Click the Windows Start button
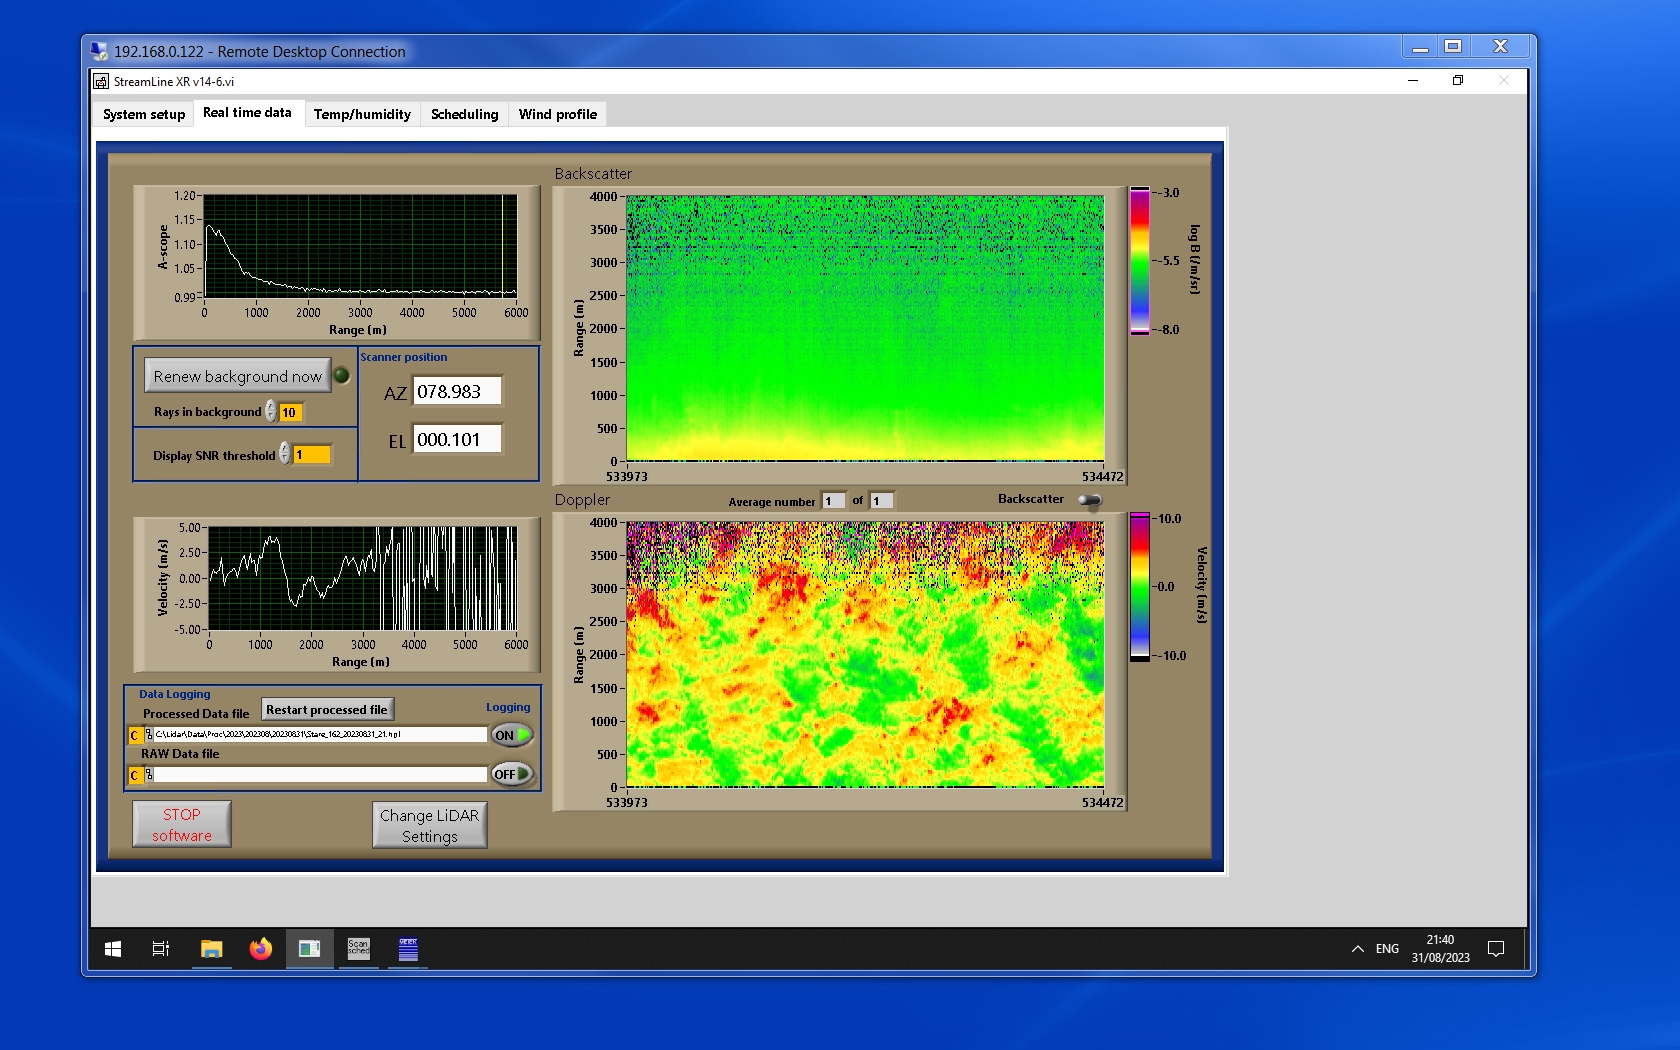The height and width of the screenshot is (1050, 1680). click(113, 949)
